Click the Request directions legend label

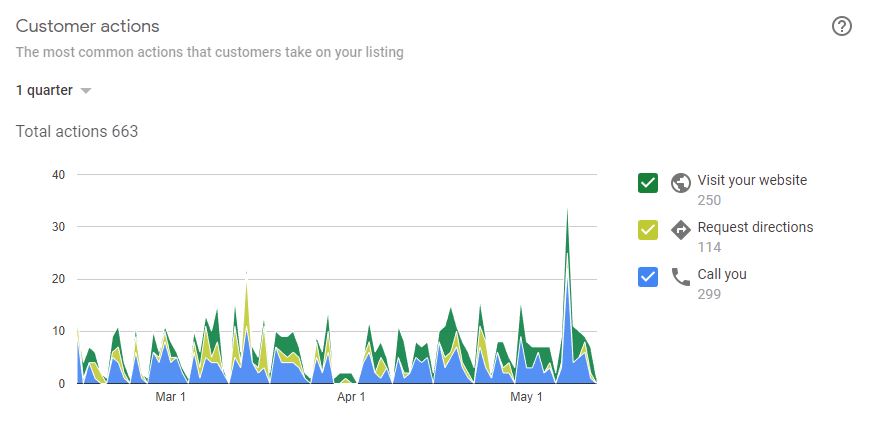click(x=755, y=227)
